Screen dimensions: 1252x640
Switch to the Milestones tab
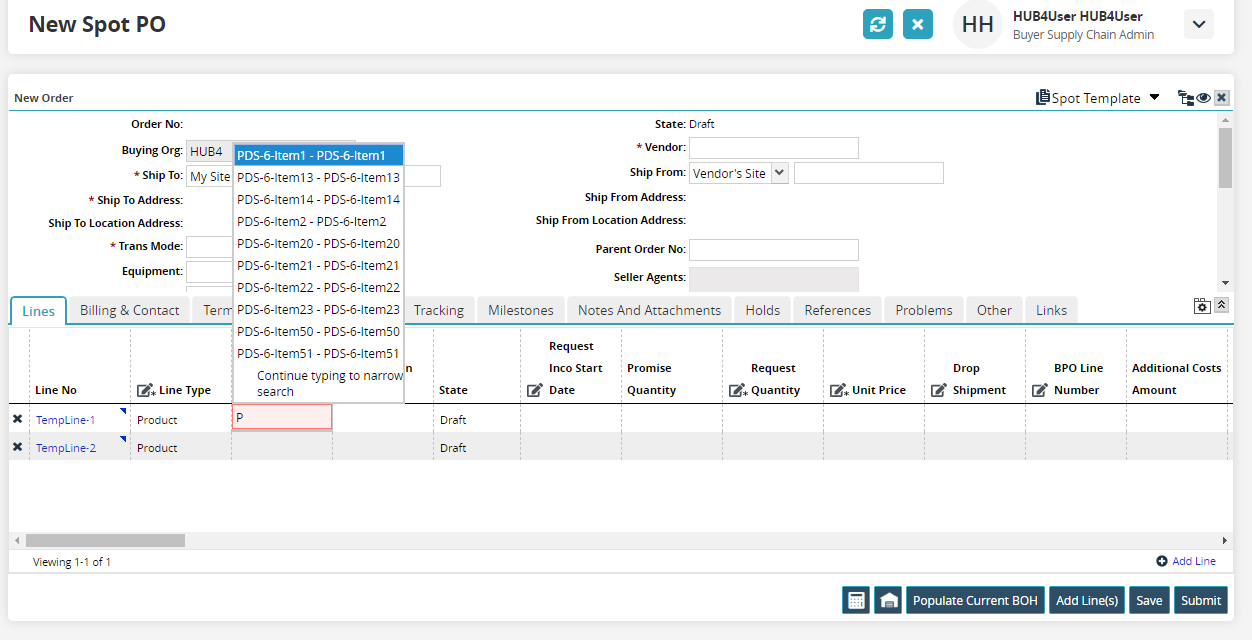[520, 310]
